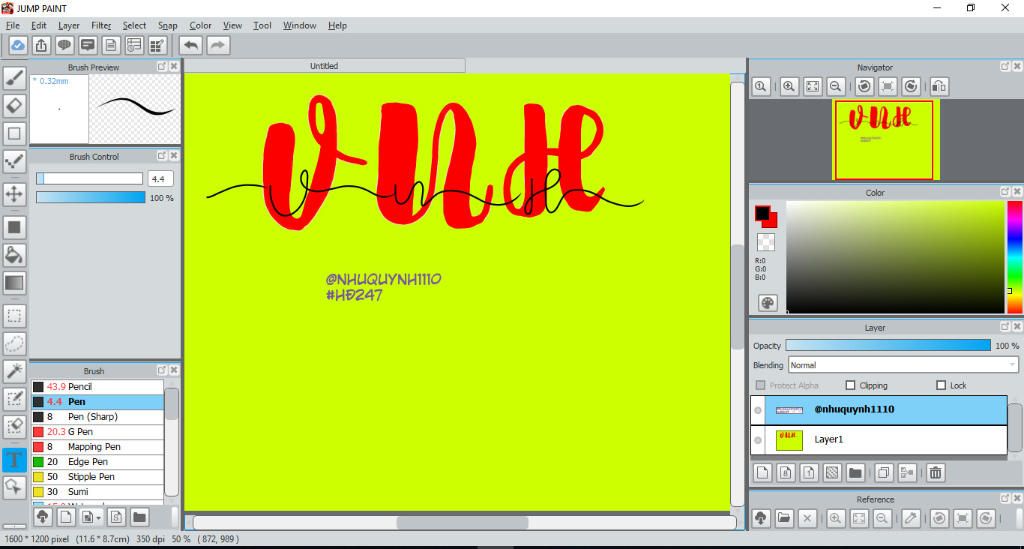The width and height of the screenshot is (1024, 549).
Task: Adjust the Layer Opacity slider
Action: tap(888, 345)
